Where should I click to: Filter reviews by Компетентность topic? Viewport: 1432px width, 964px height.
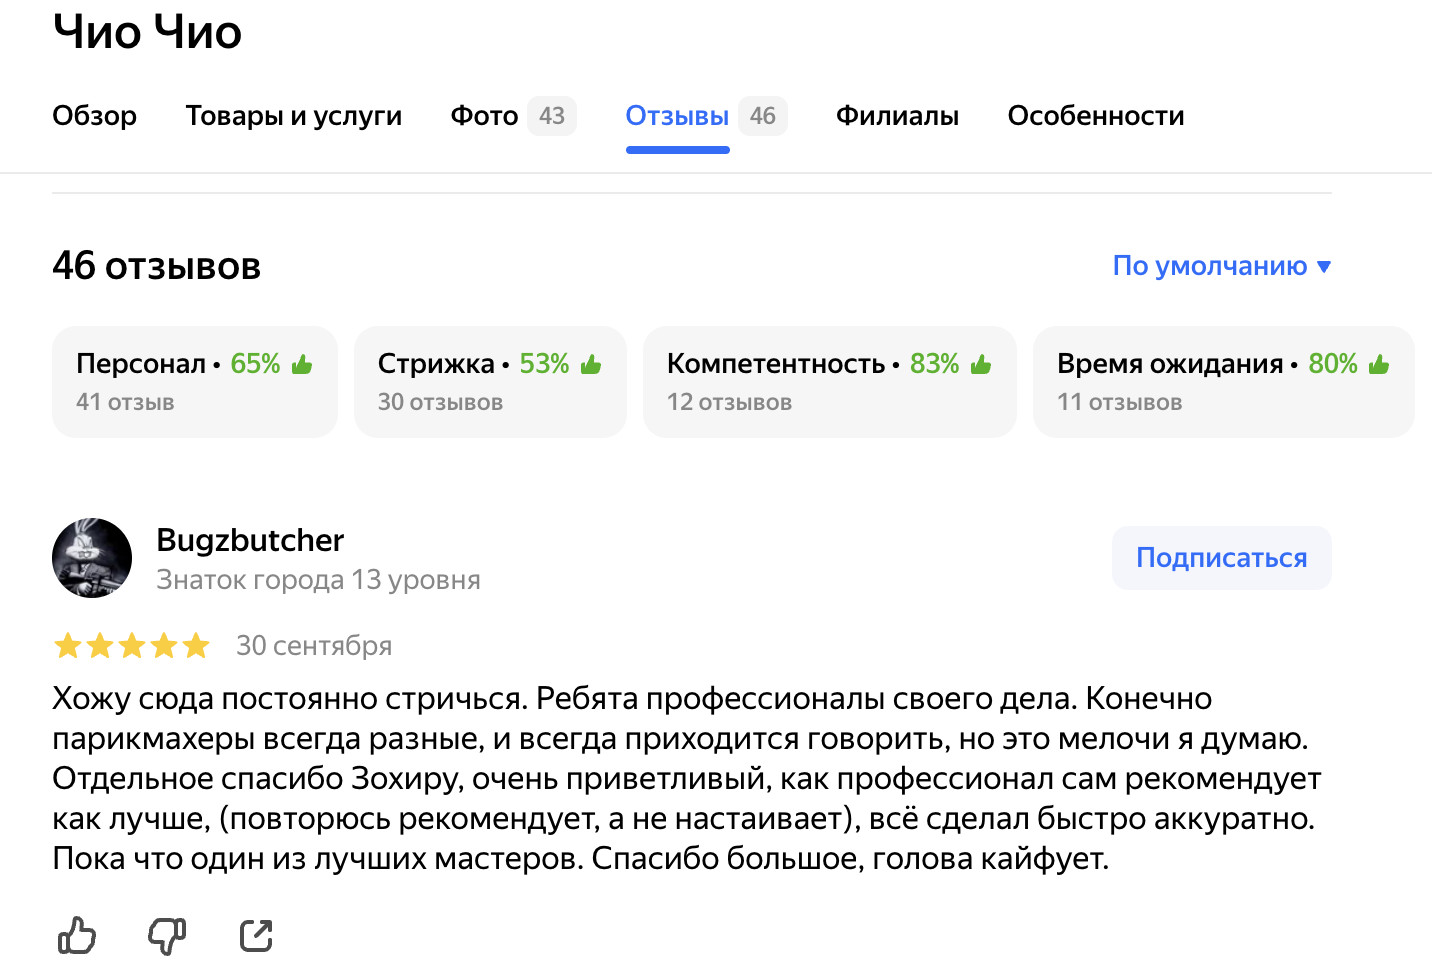pyautogui.click(x=829, y=381)
